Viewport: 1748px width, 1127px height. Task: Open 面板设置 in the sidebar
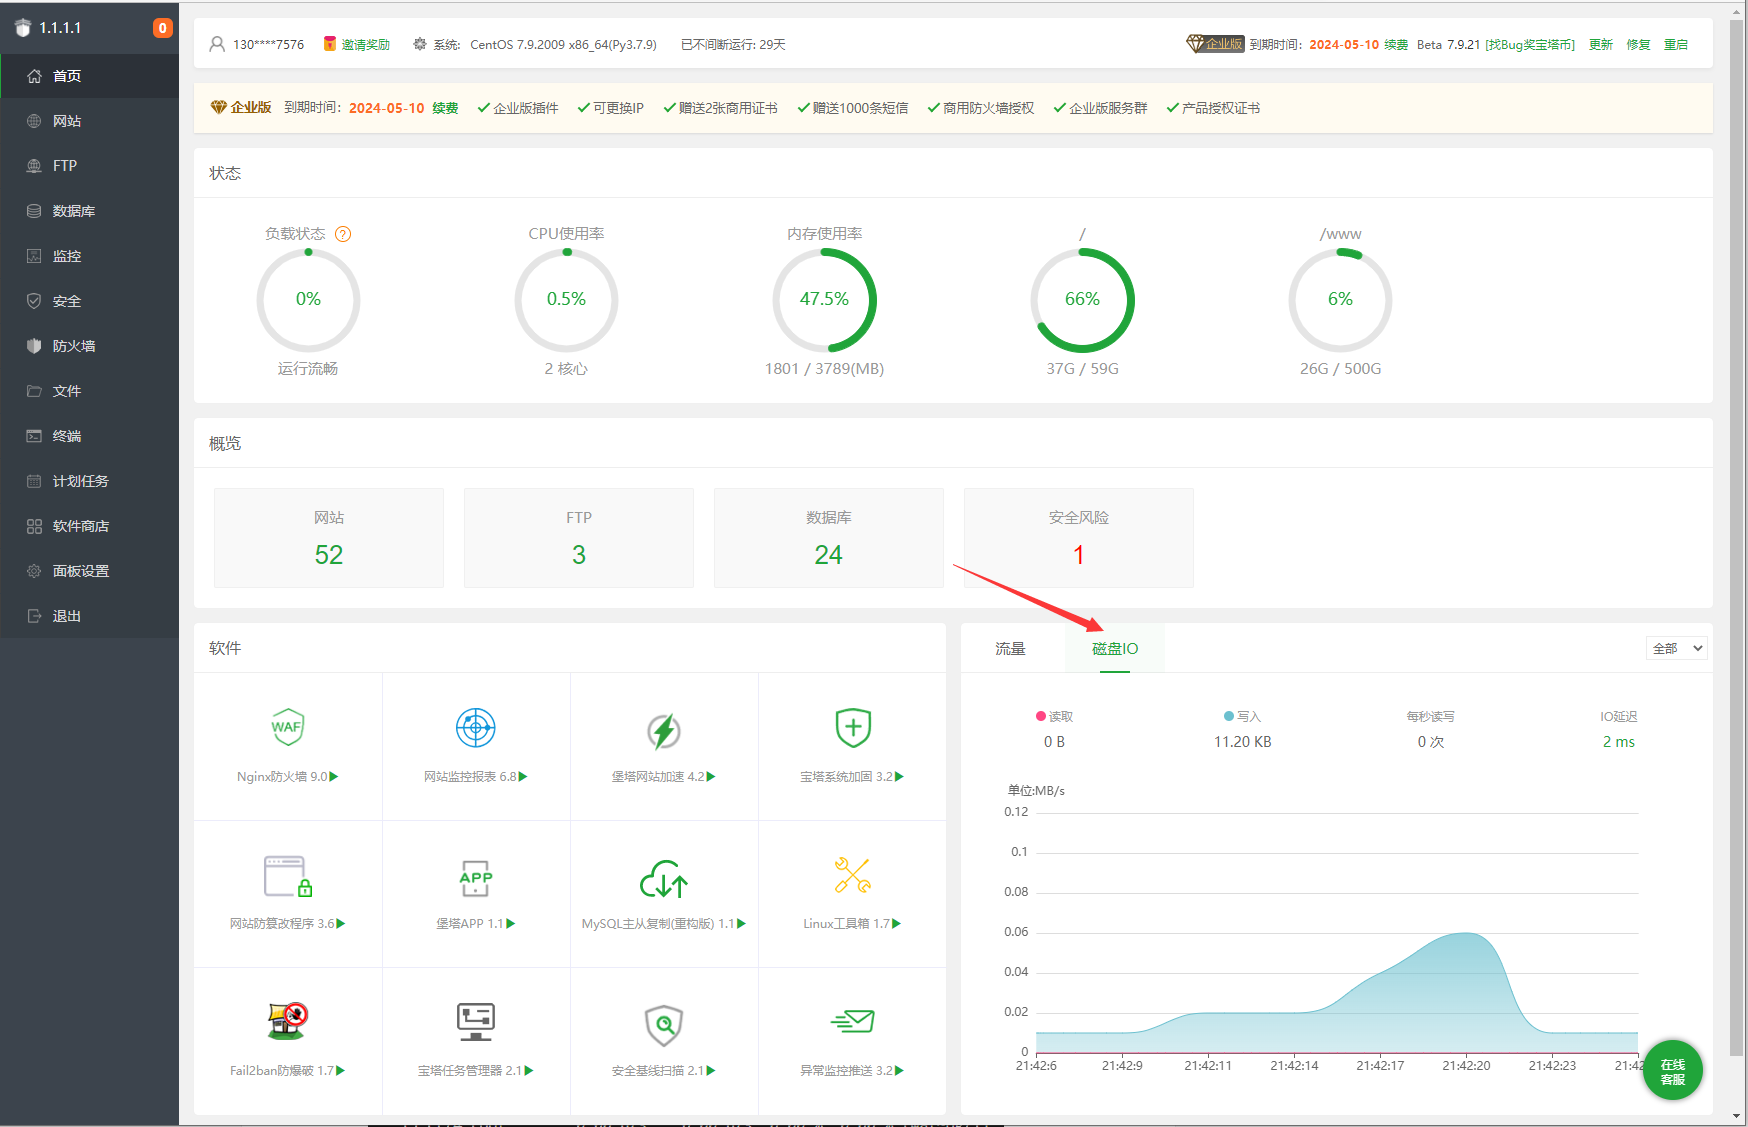[x=90, y=571]
